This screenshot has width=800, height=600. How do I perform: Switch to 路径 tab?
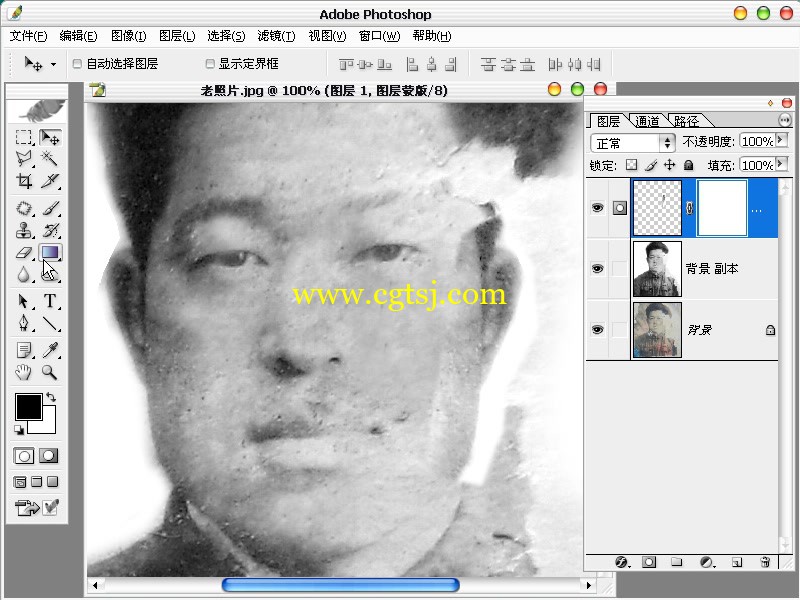pyautogui.click(x=686, y=121)
